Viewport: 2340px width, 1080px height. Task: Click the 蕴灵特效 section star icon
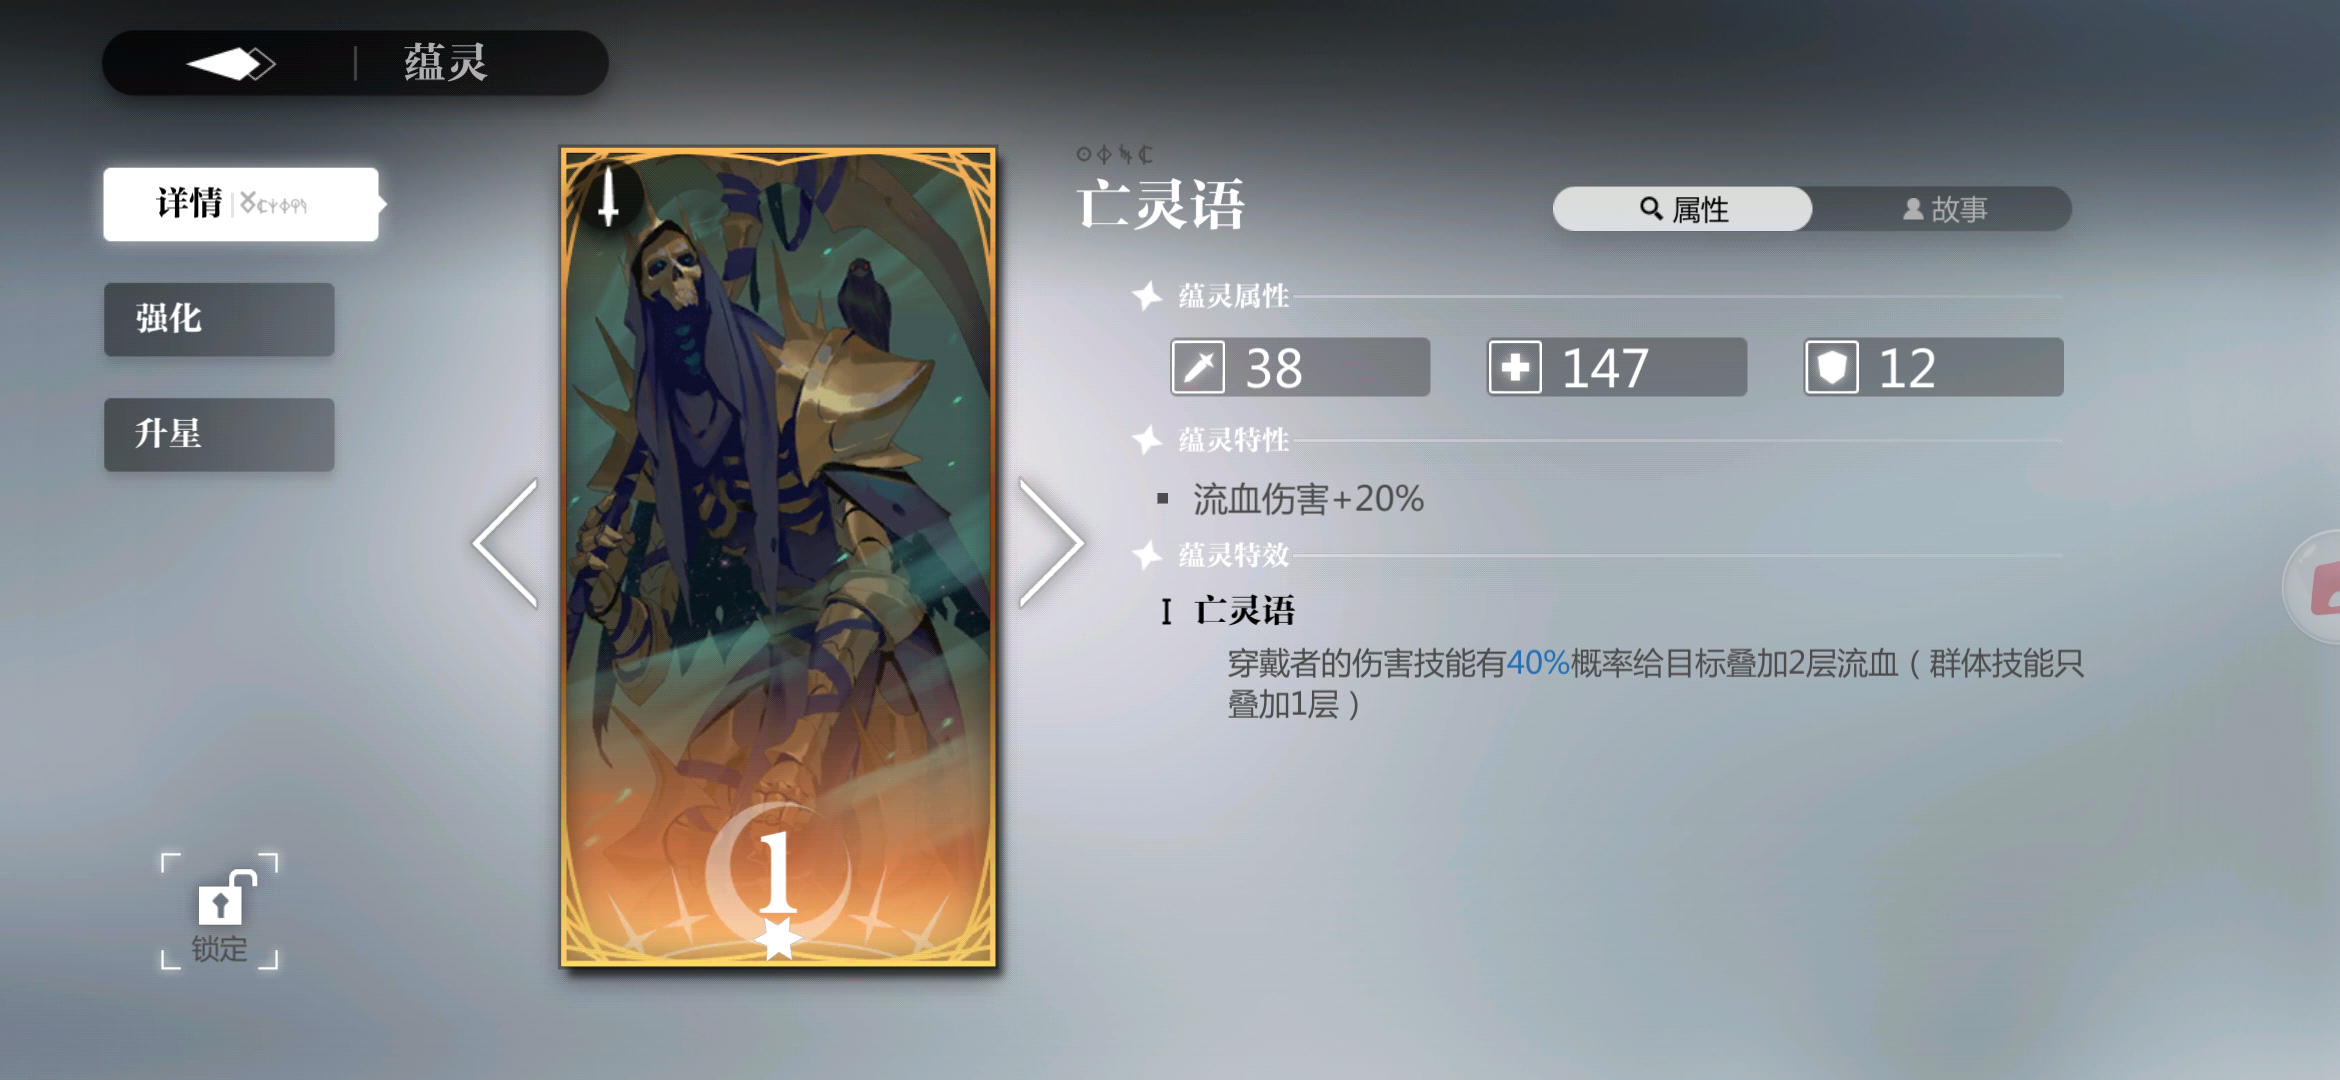pyautogui.click(x=1147, y=554)
